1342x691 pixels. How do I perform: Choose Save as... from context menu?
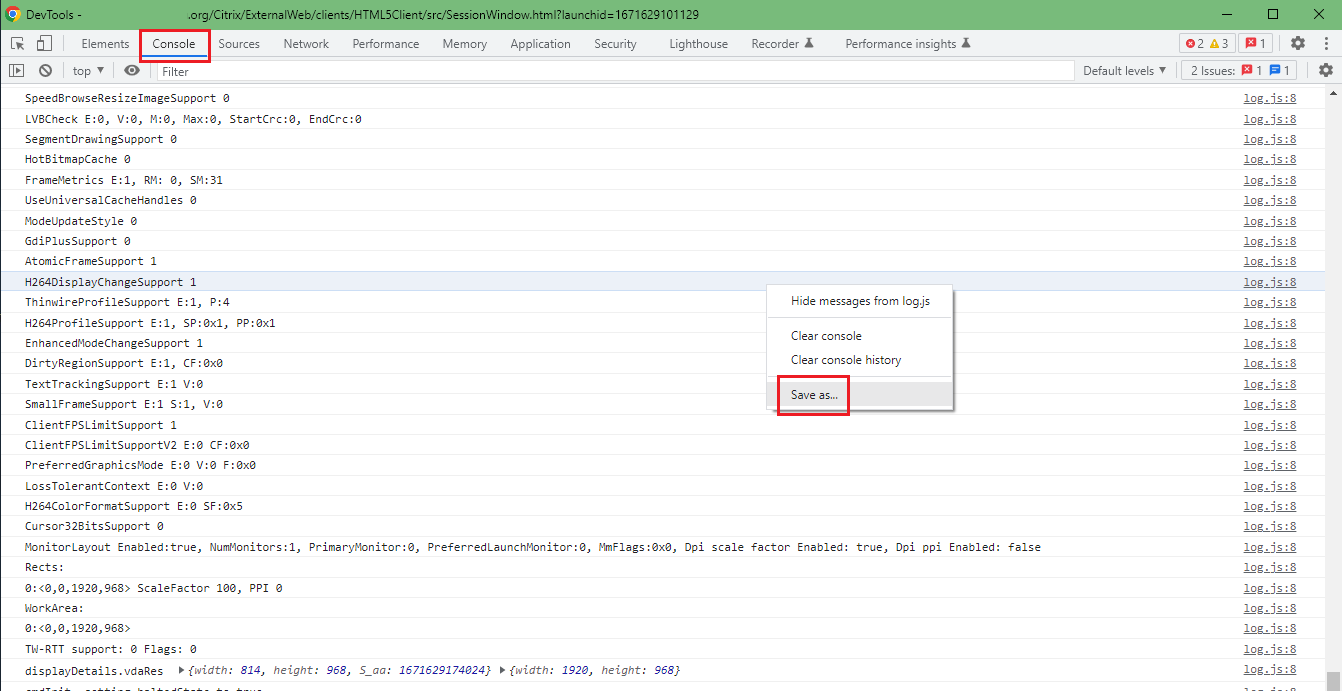click(x=814, y=395)
